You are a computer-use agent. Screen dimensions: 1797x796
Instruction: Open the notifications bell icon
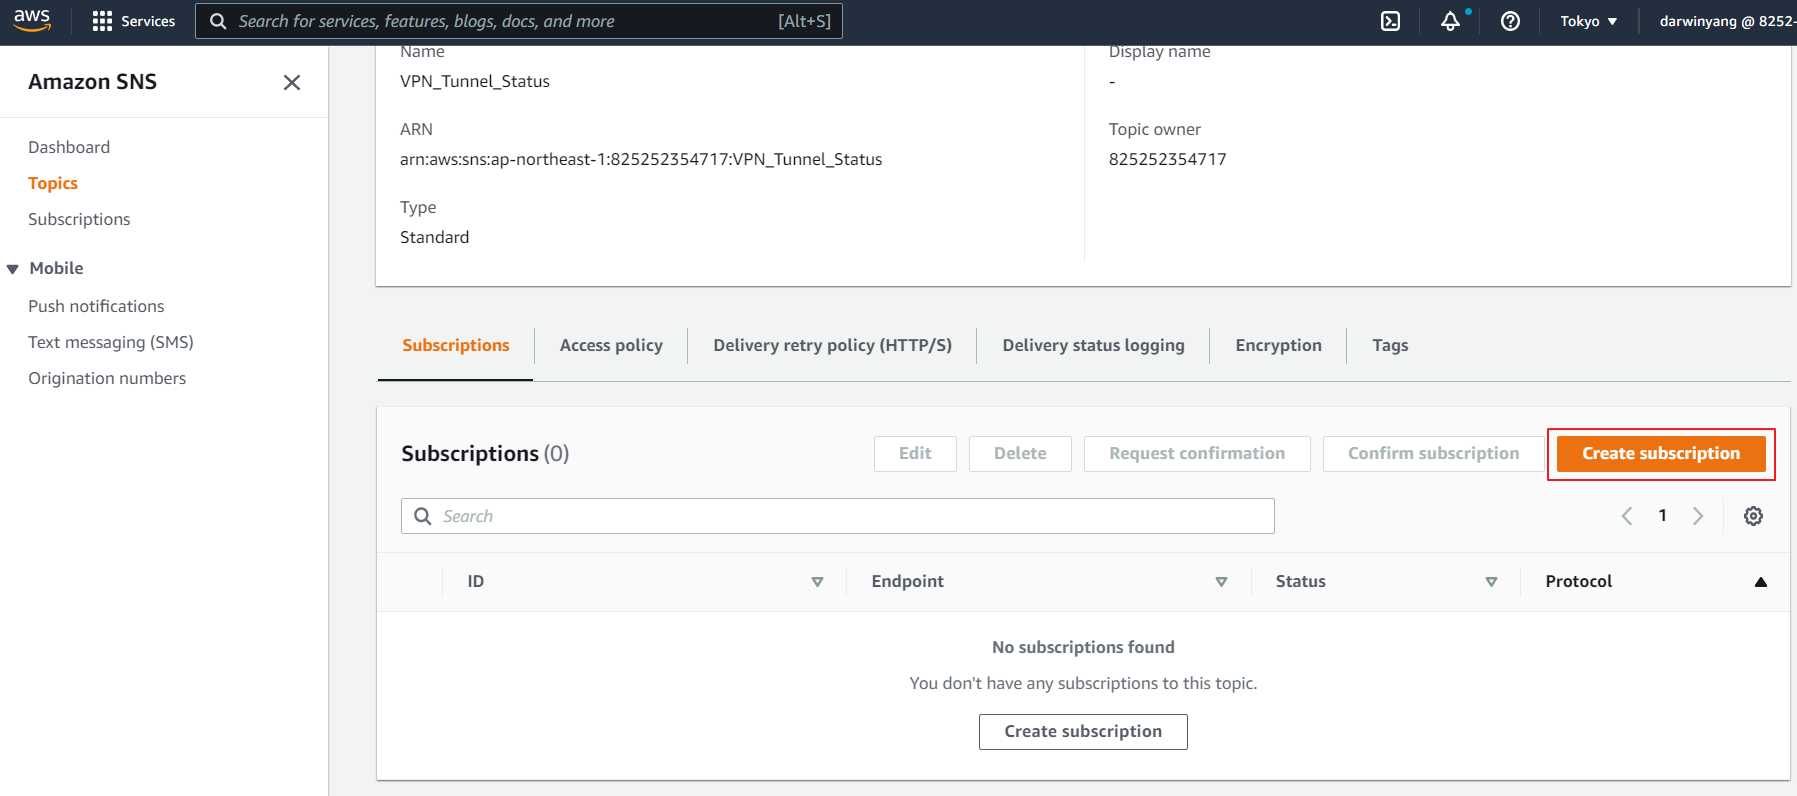[x=1450, y=21]
